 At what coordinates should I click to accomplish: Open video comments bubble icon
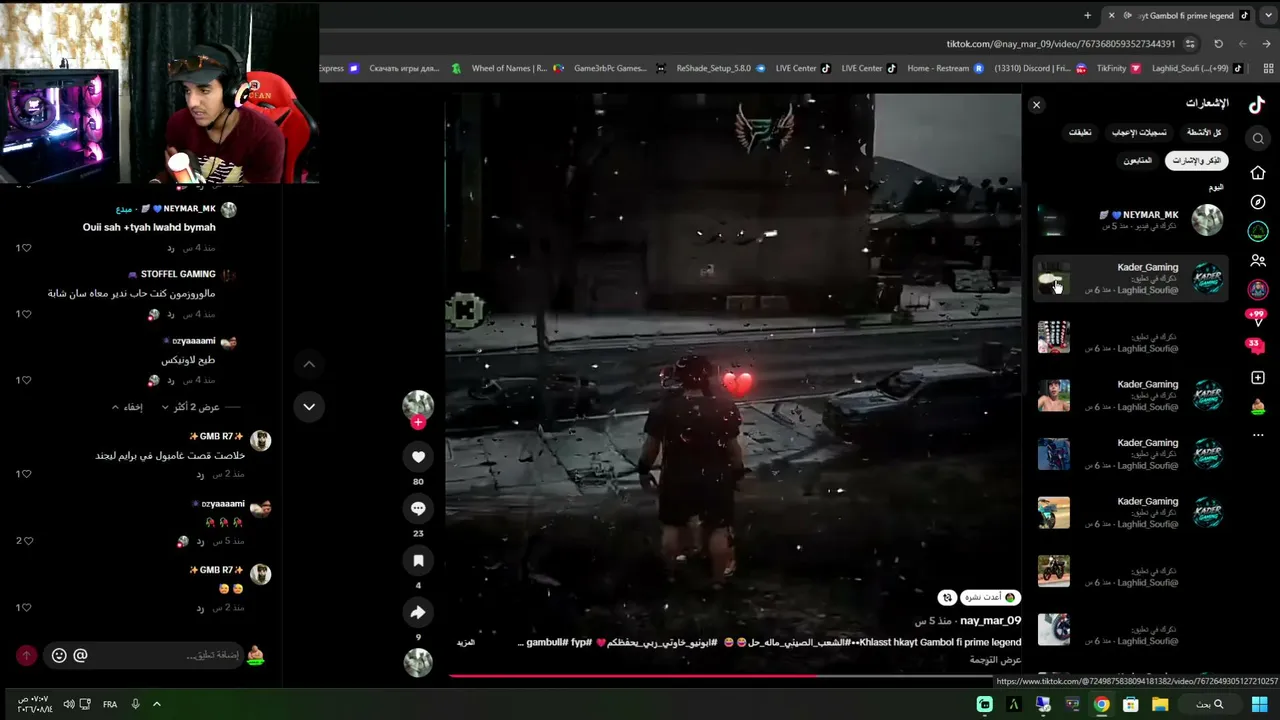coord(418,509)
